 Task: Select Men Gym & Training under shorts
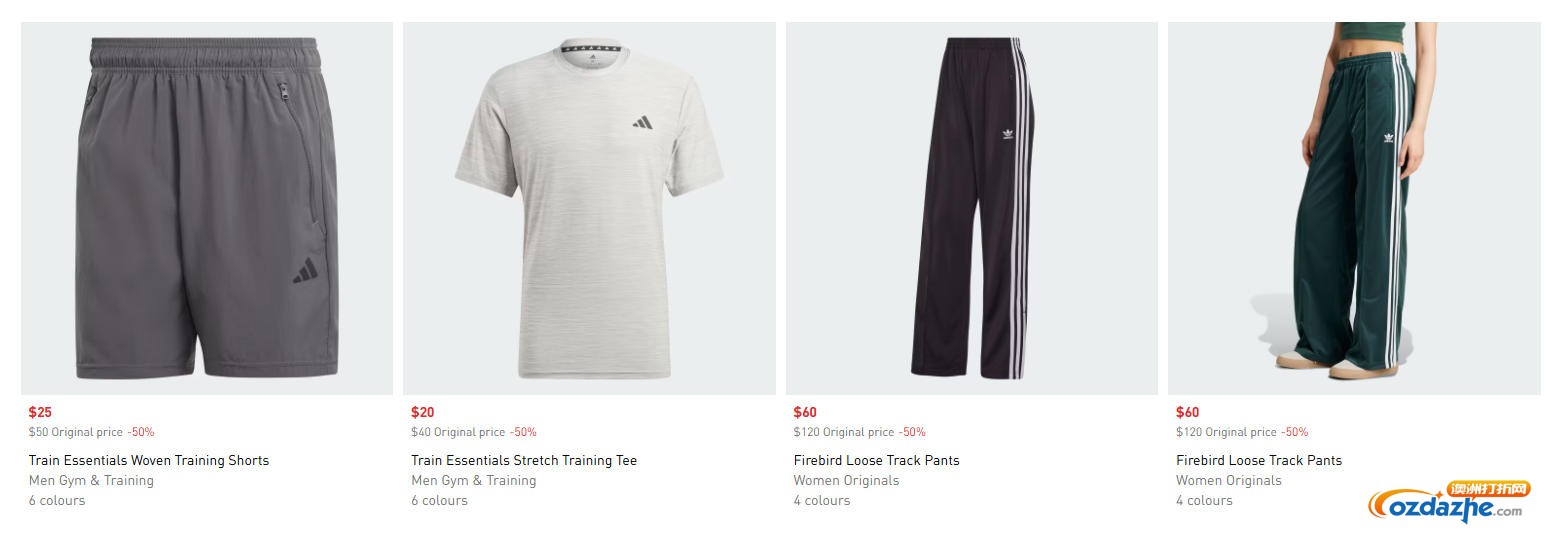[91, 480]
